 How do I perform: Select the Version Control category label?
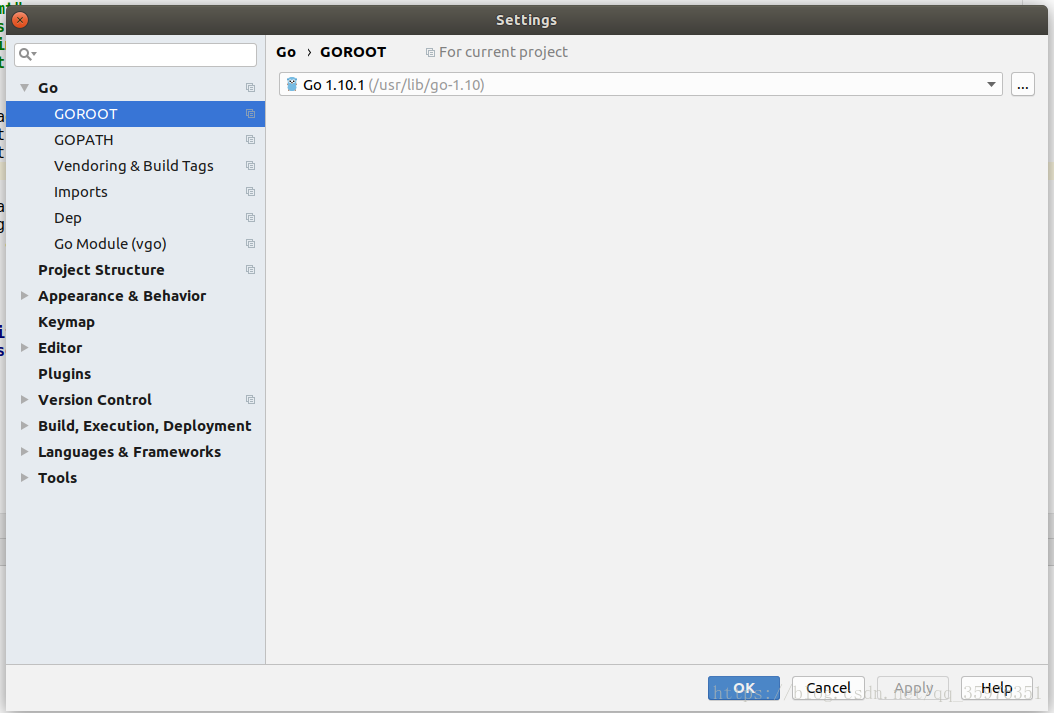pyautogui.click(x=95, y=400)
